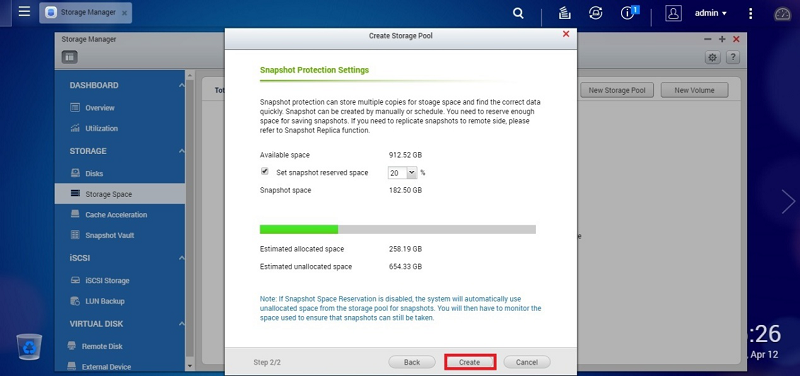Click the search magnifier icon
The image size is (800, 376).
(x=518, y=14)
